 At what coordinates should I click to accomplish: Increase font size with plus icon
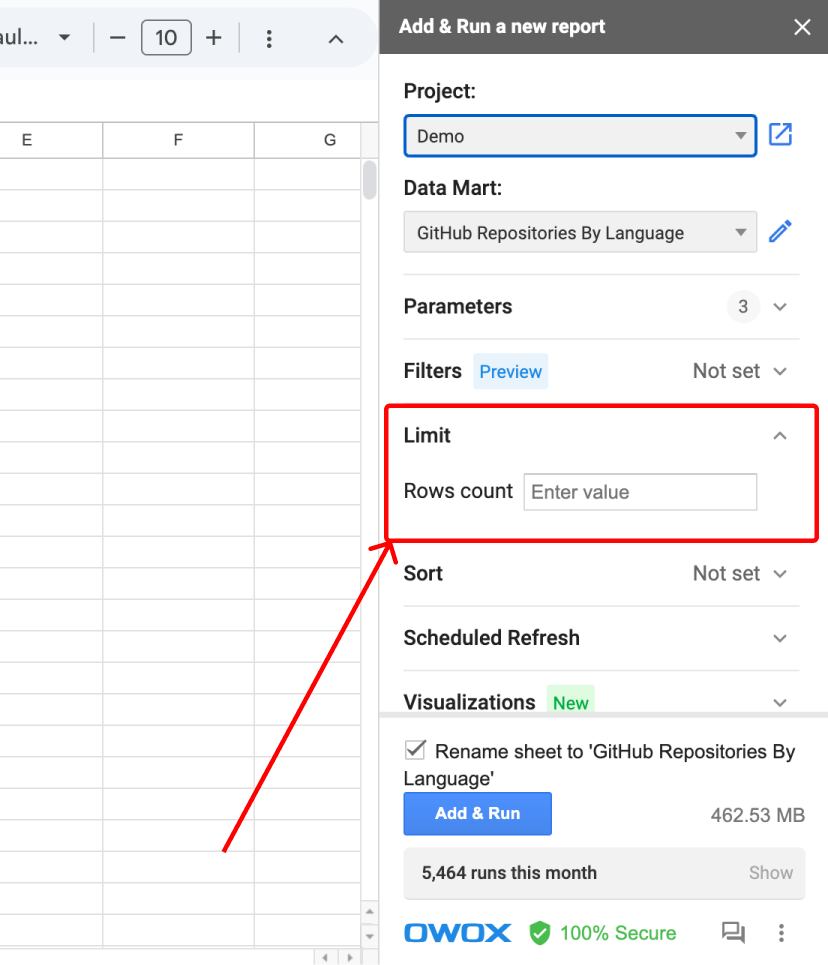tap(214, 38)
